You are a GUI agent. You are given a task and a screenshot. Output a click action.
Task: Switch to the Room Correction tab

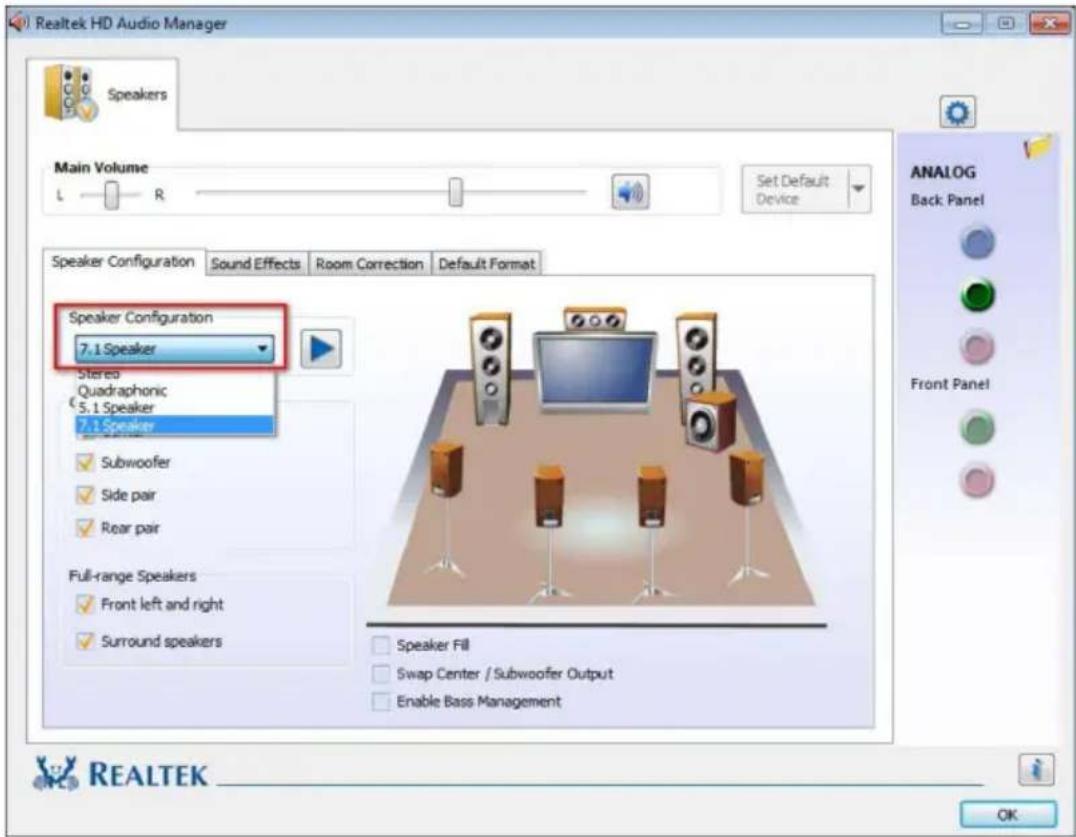click(369, 263)
